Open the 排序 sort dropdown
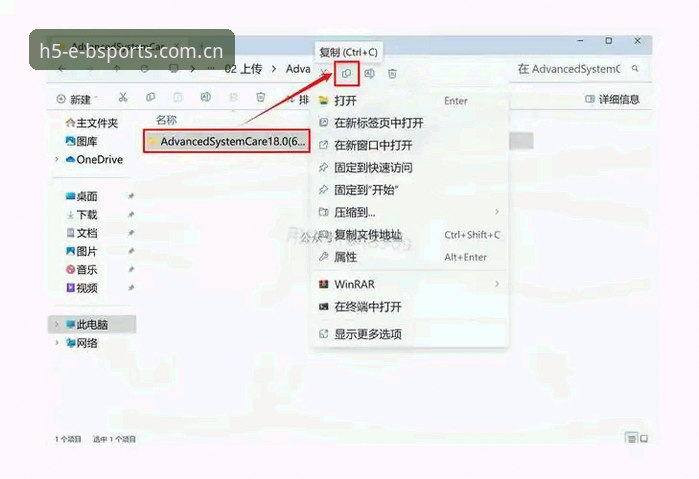Screen dimensions: 699x479 297,99
